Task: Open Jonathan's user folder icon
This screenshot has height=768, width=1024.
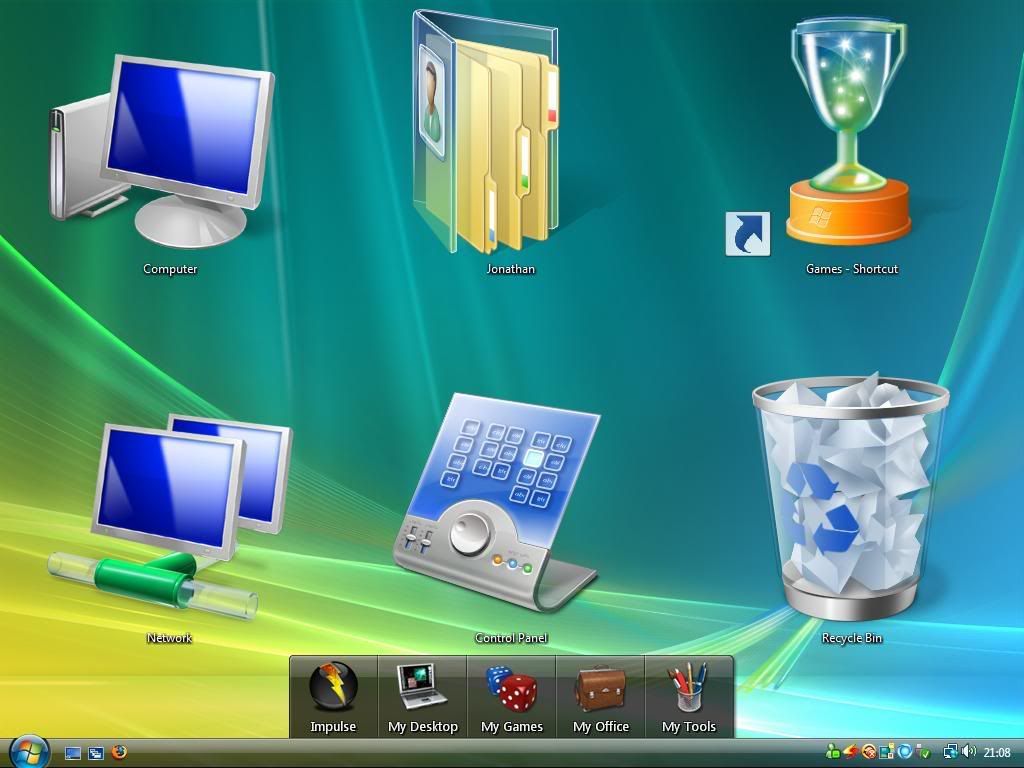Action: coord(485,133)
